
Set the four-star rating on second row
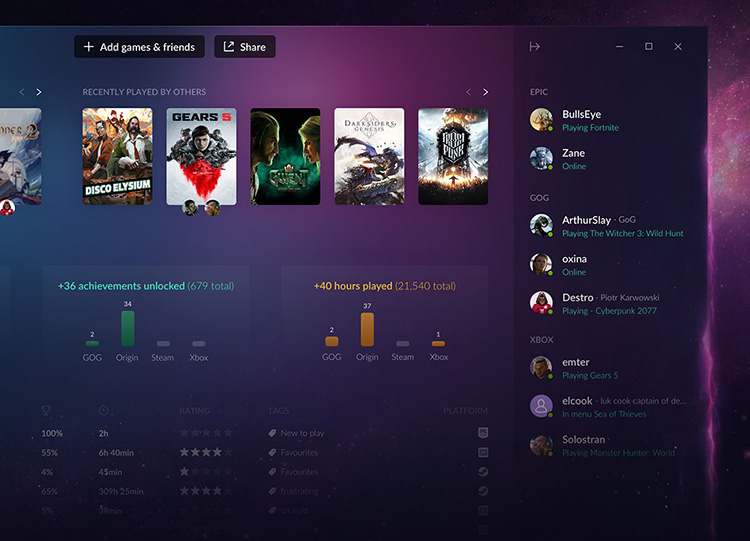[x=207, y=452]
